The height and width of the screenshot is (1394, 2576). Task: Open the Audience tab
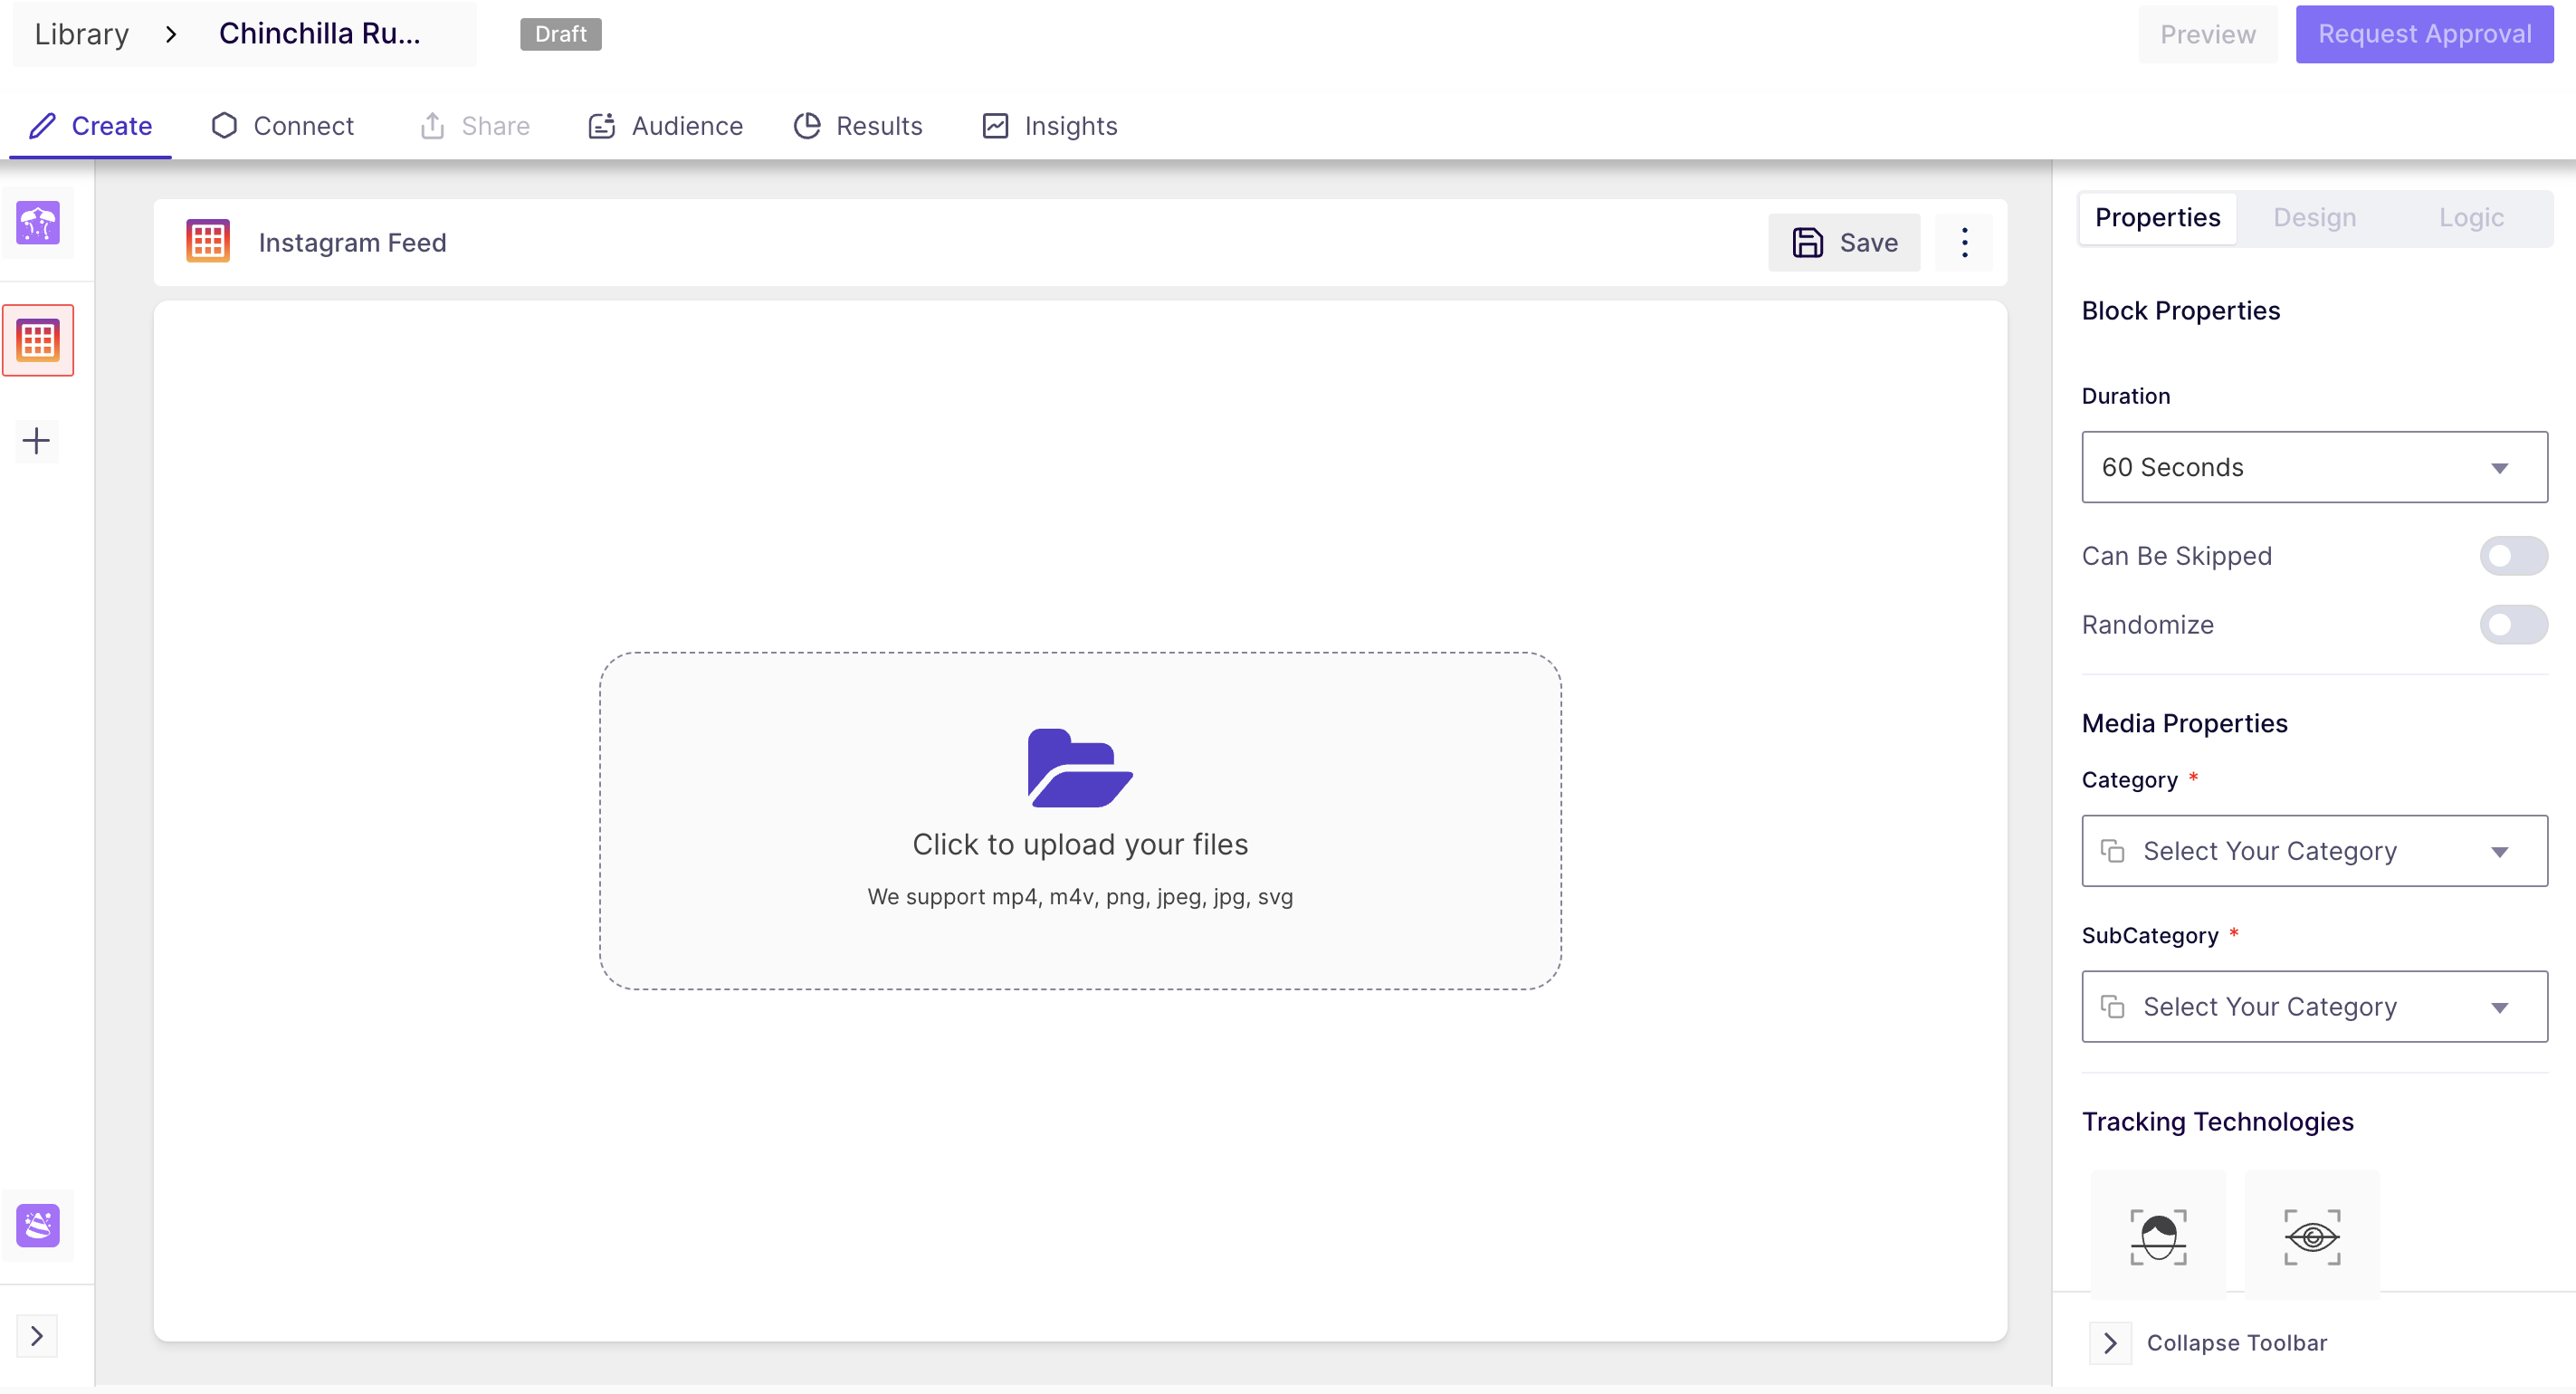click(x=666, y=126)
